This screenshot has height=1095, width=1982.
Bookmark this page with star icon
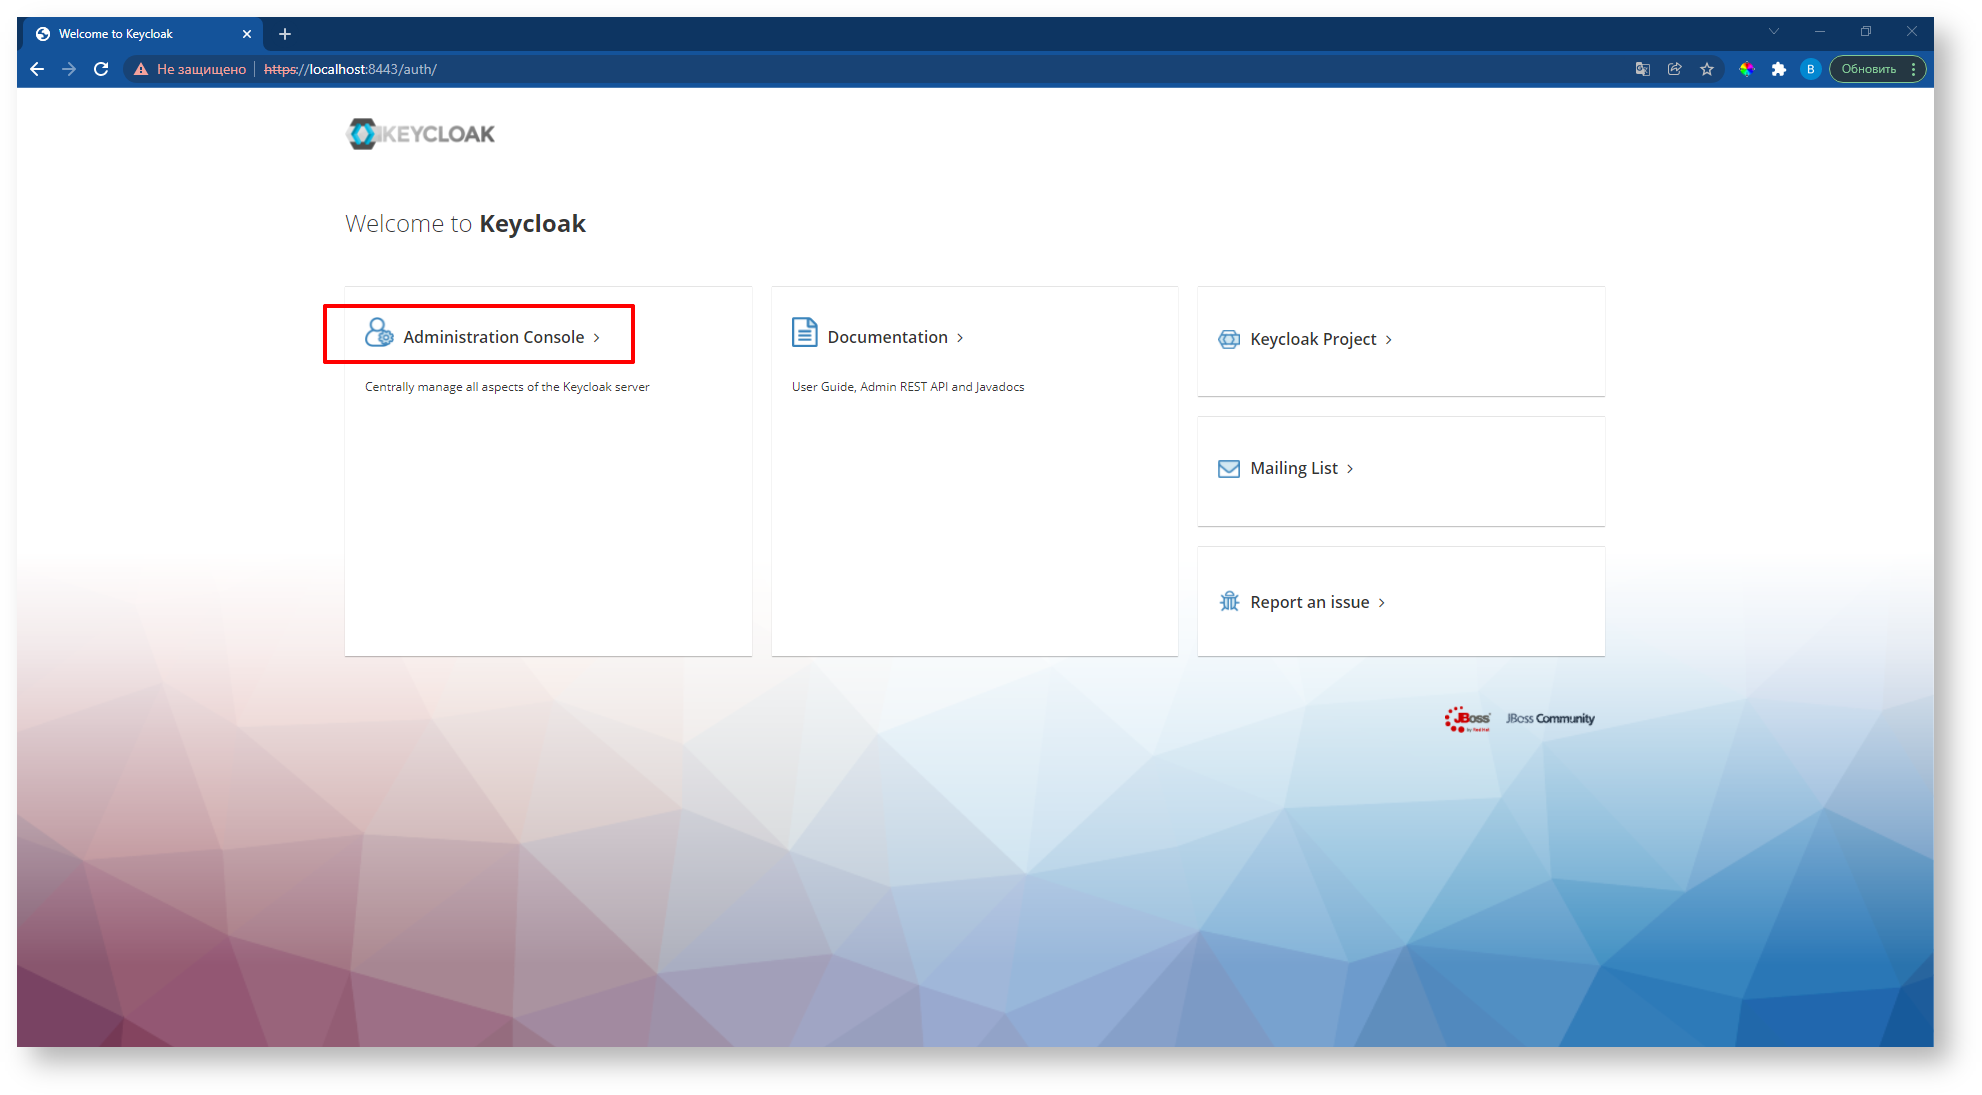click(x=1707, y=69)
